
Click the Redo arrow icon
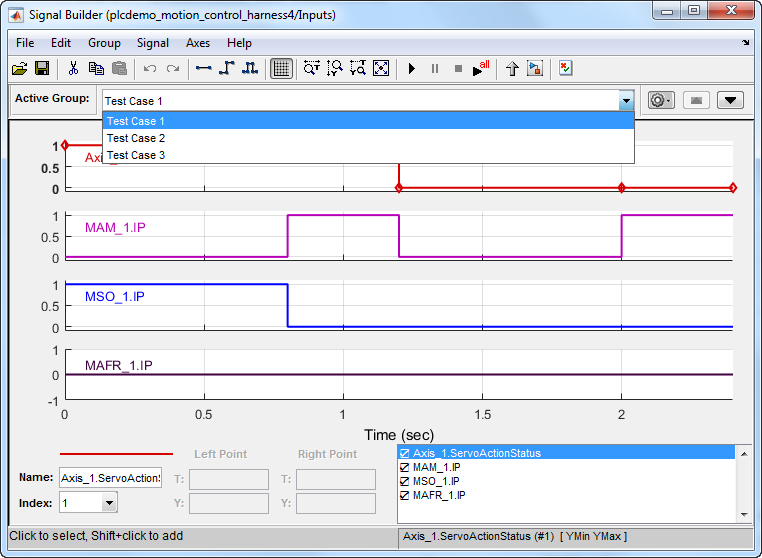pos(173,69)
